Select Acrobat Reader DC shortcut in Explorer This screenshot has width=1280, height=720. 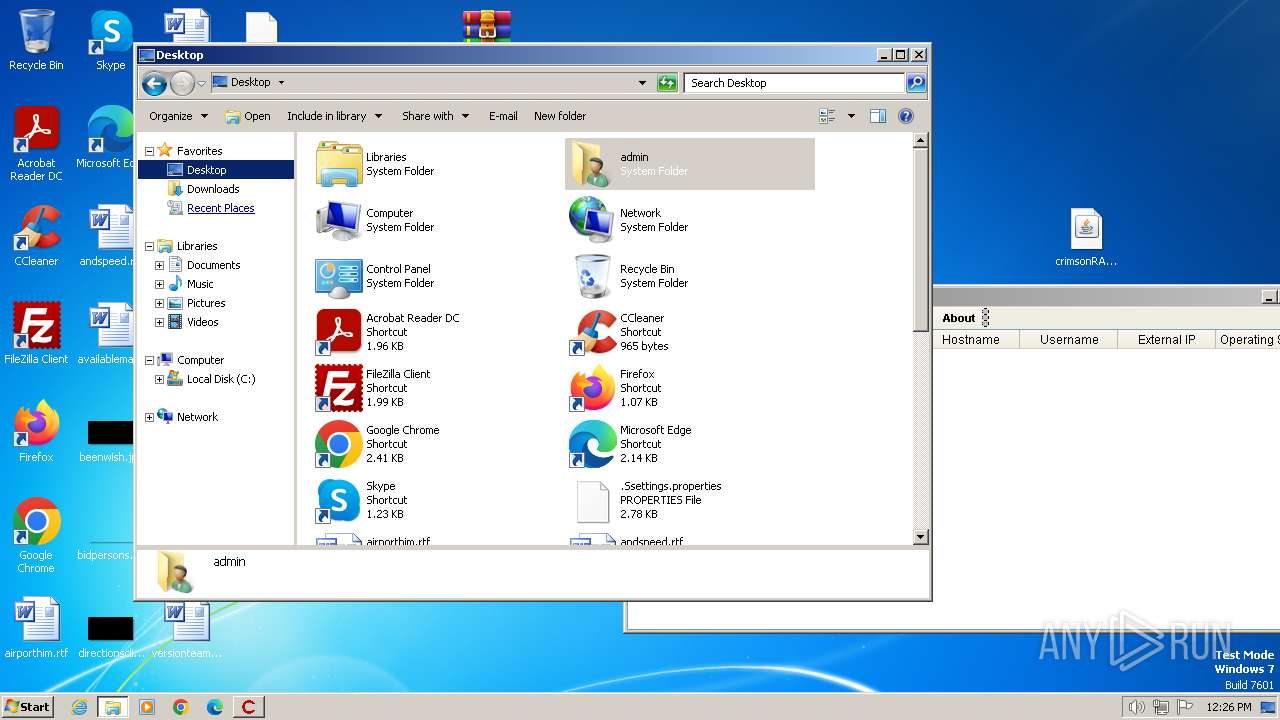339,332
